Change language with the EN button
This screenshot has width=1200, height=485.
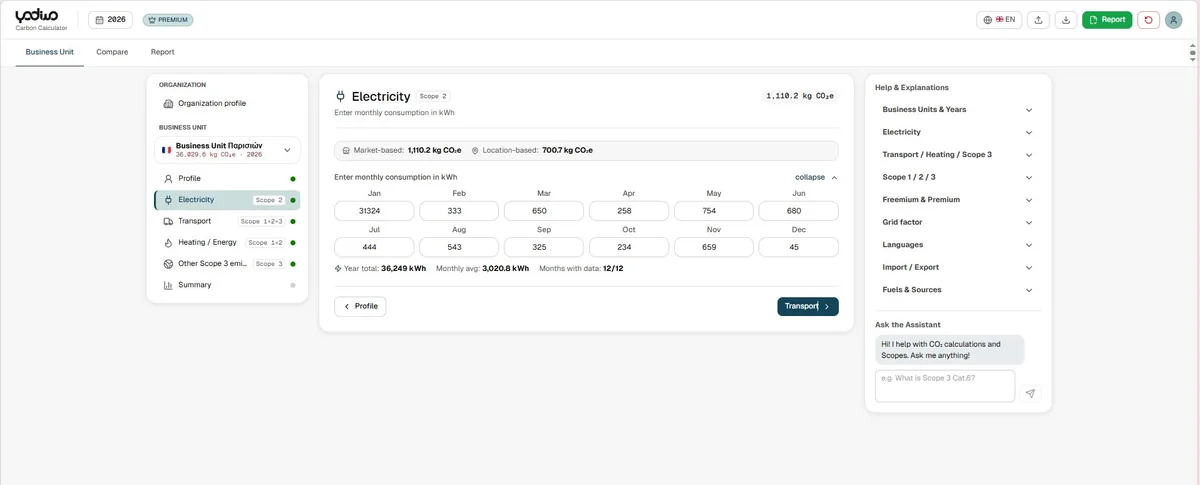[999, 19]
